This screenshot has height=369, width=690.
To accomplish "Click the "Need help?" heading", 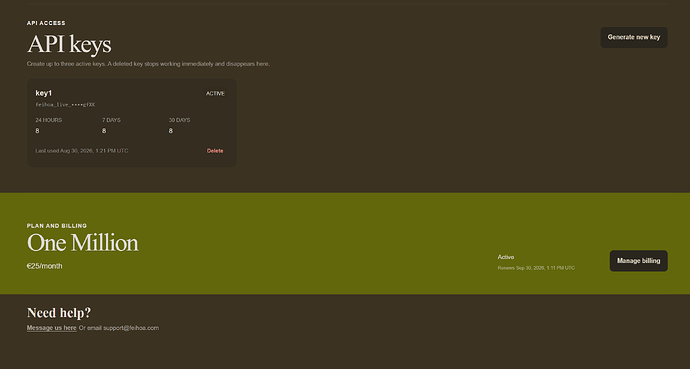I will (x=59, y=313).
